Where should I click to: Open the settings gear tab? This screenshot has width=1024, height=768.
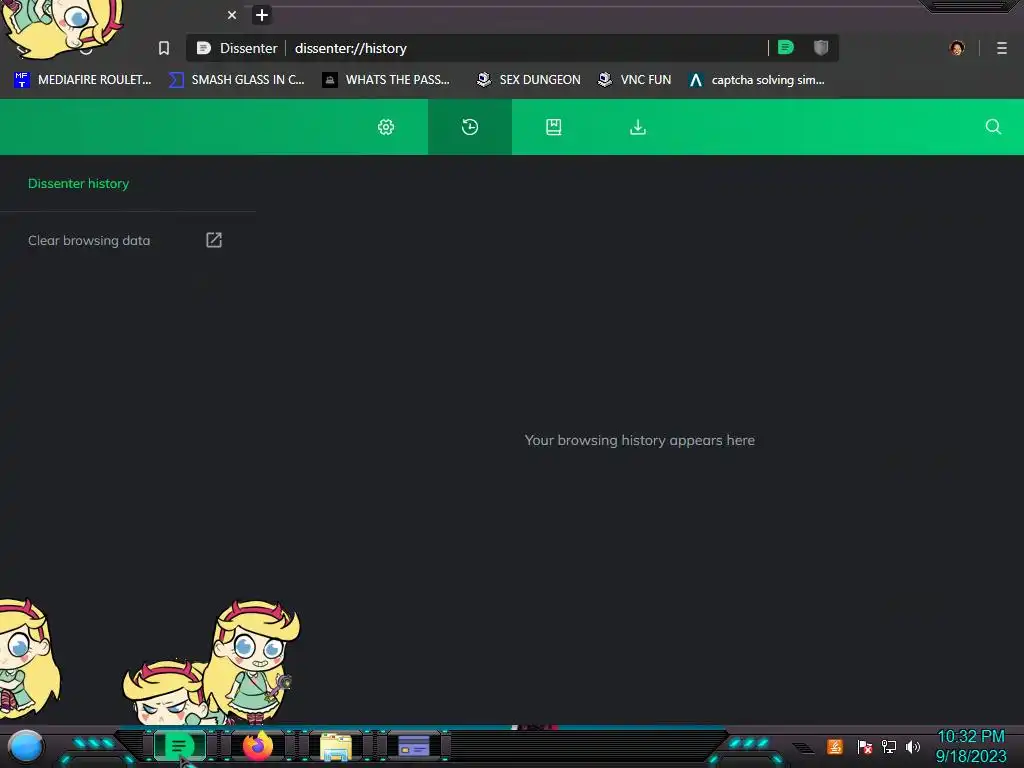[386, 127]
